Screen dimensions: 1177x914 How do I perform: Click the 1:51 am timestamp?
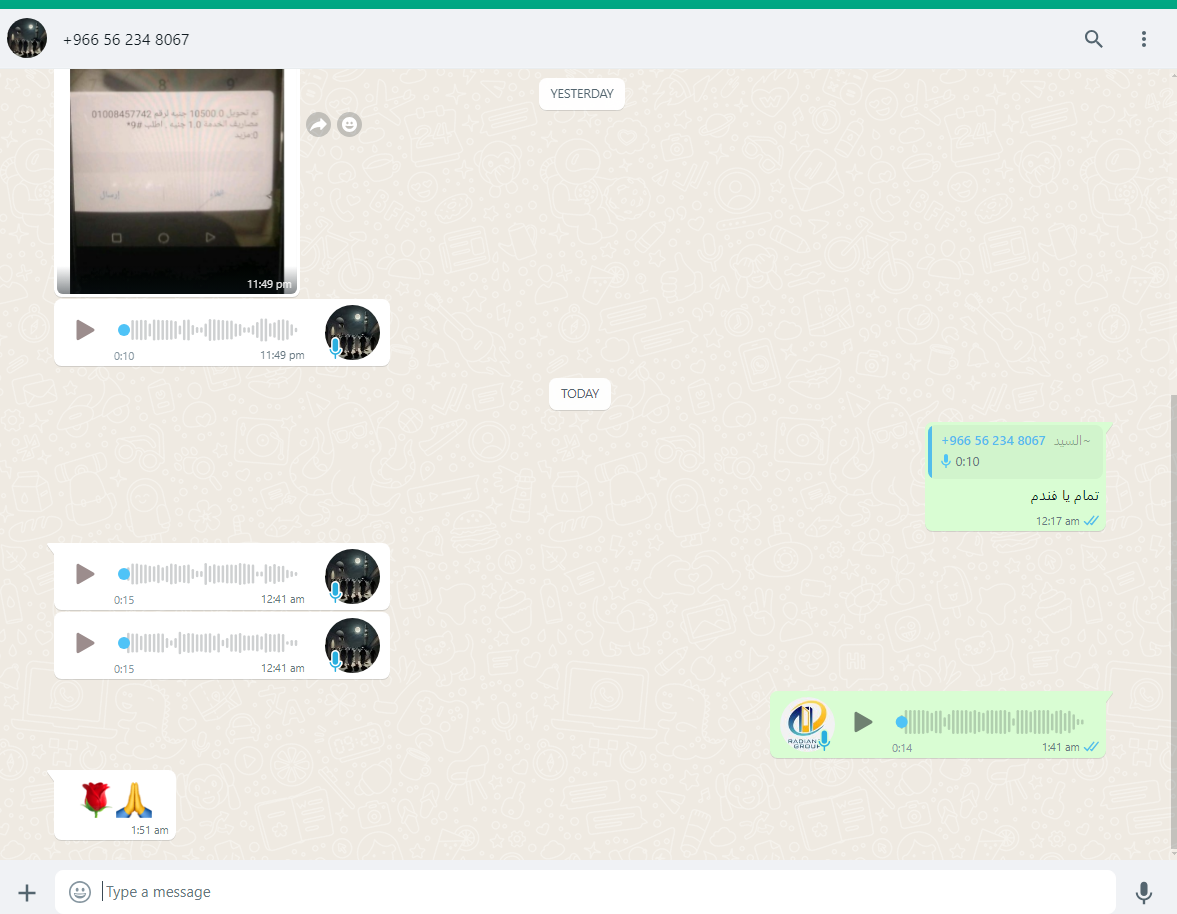coord(149,830)
